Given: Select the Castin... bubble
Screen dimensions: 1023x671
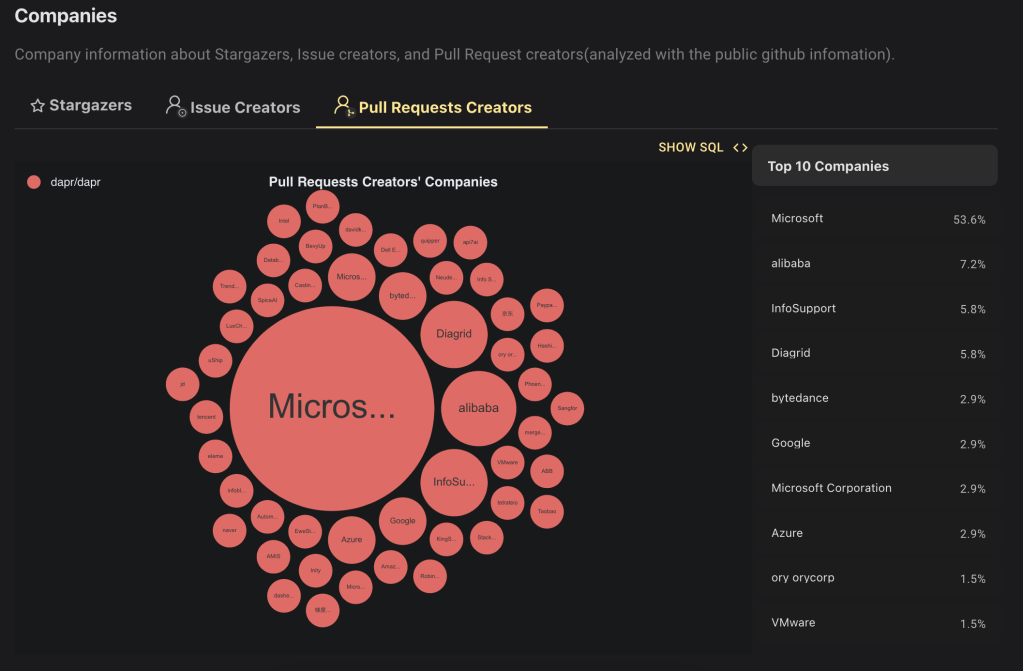Looking at the screenshot, I should click(x=305, y=285).
